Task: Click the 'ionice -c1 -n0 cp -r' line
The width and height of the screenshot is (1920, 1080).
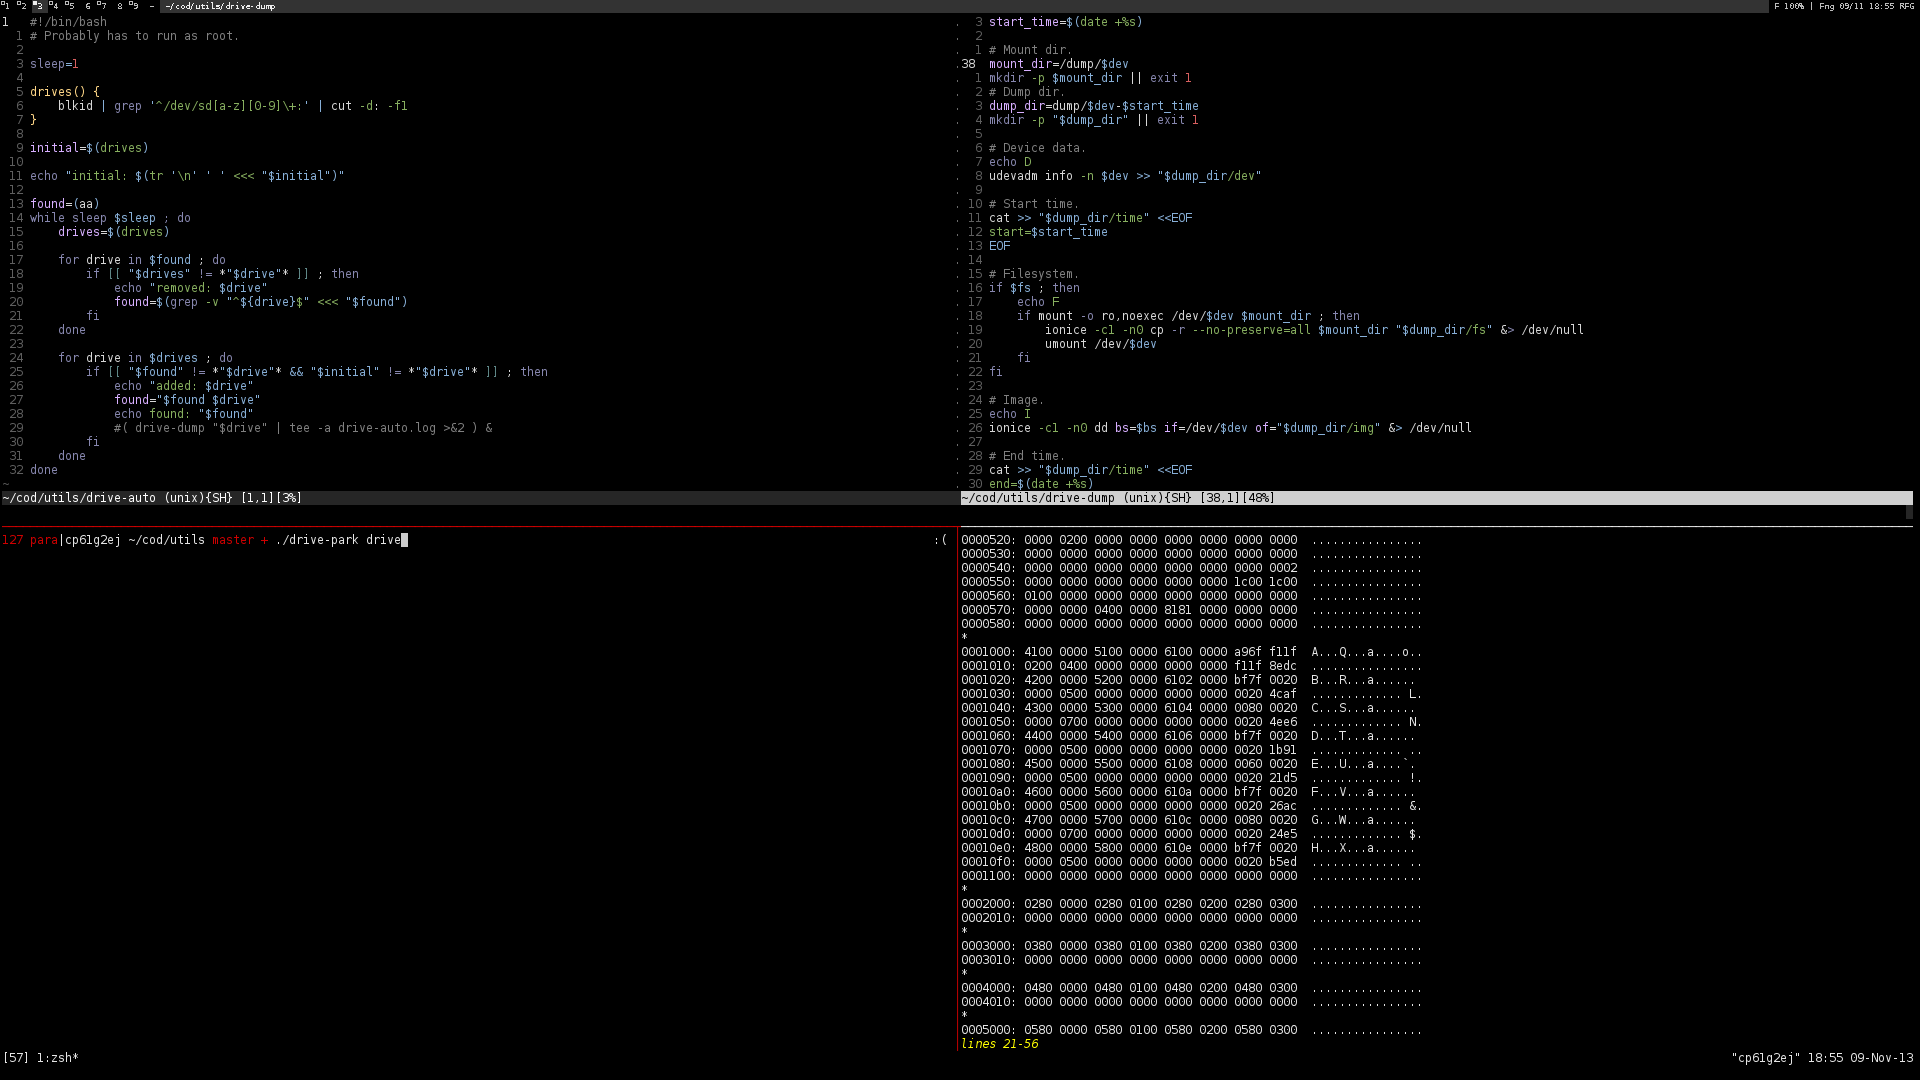Action: tap(1314, 330)
